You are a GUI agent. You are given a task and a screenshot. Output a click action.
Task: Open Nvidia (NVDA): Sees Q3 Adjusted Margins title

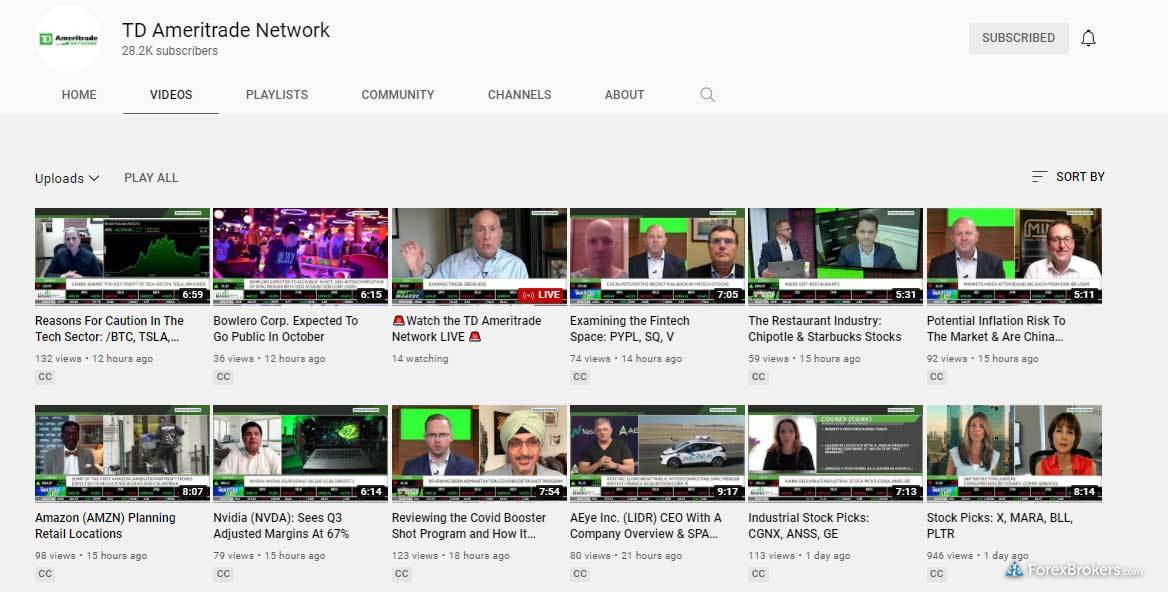tap(281, 526)
